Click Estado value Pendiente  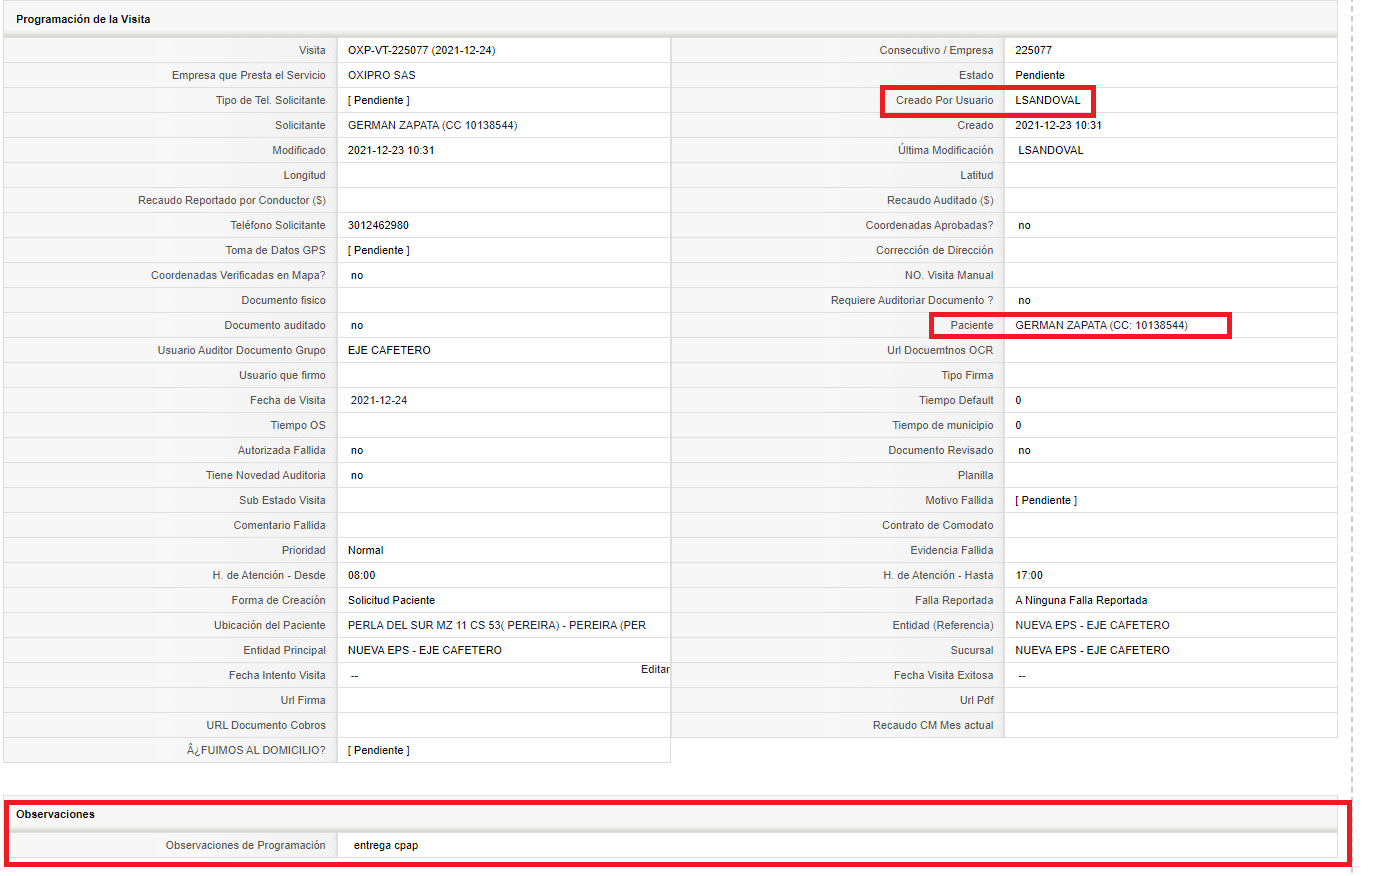coord(1040,75)
